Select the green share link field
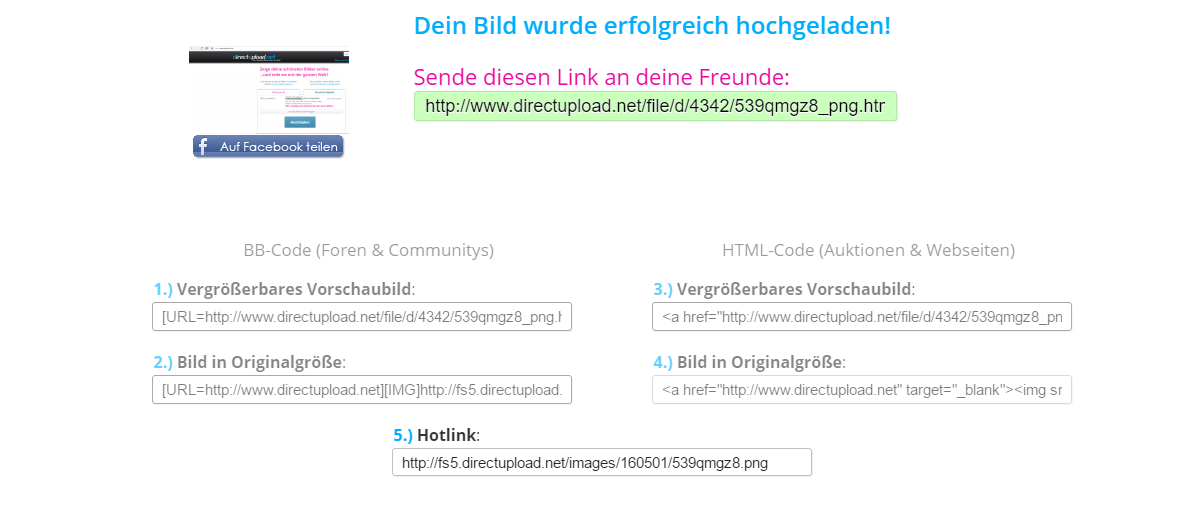Image resolution: width=1193 pixels, height=532 pixels. coord(655,107)
